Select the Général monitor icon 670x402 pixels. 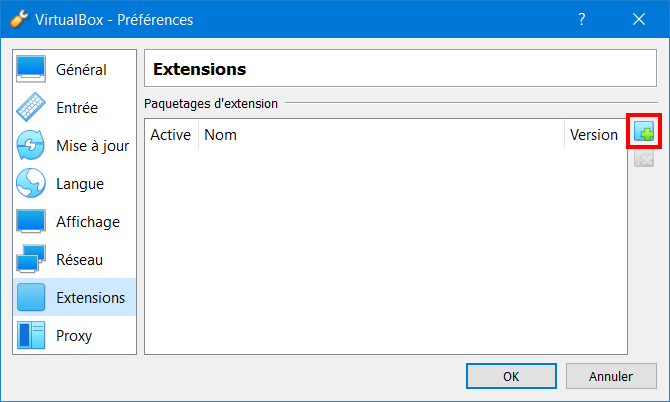(x=31, y=69)
